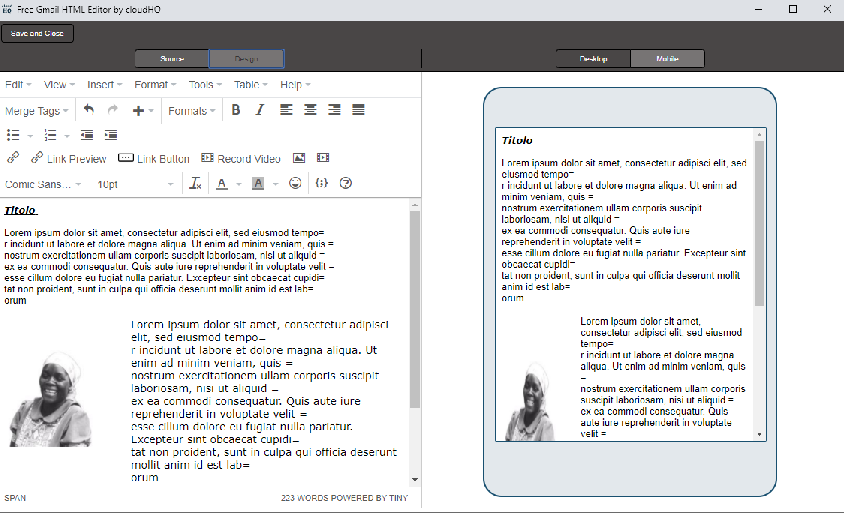Click Link Preview button
This screenshot has width=850, height=514.
tap(68, 158)
